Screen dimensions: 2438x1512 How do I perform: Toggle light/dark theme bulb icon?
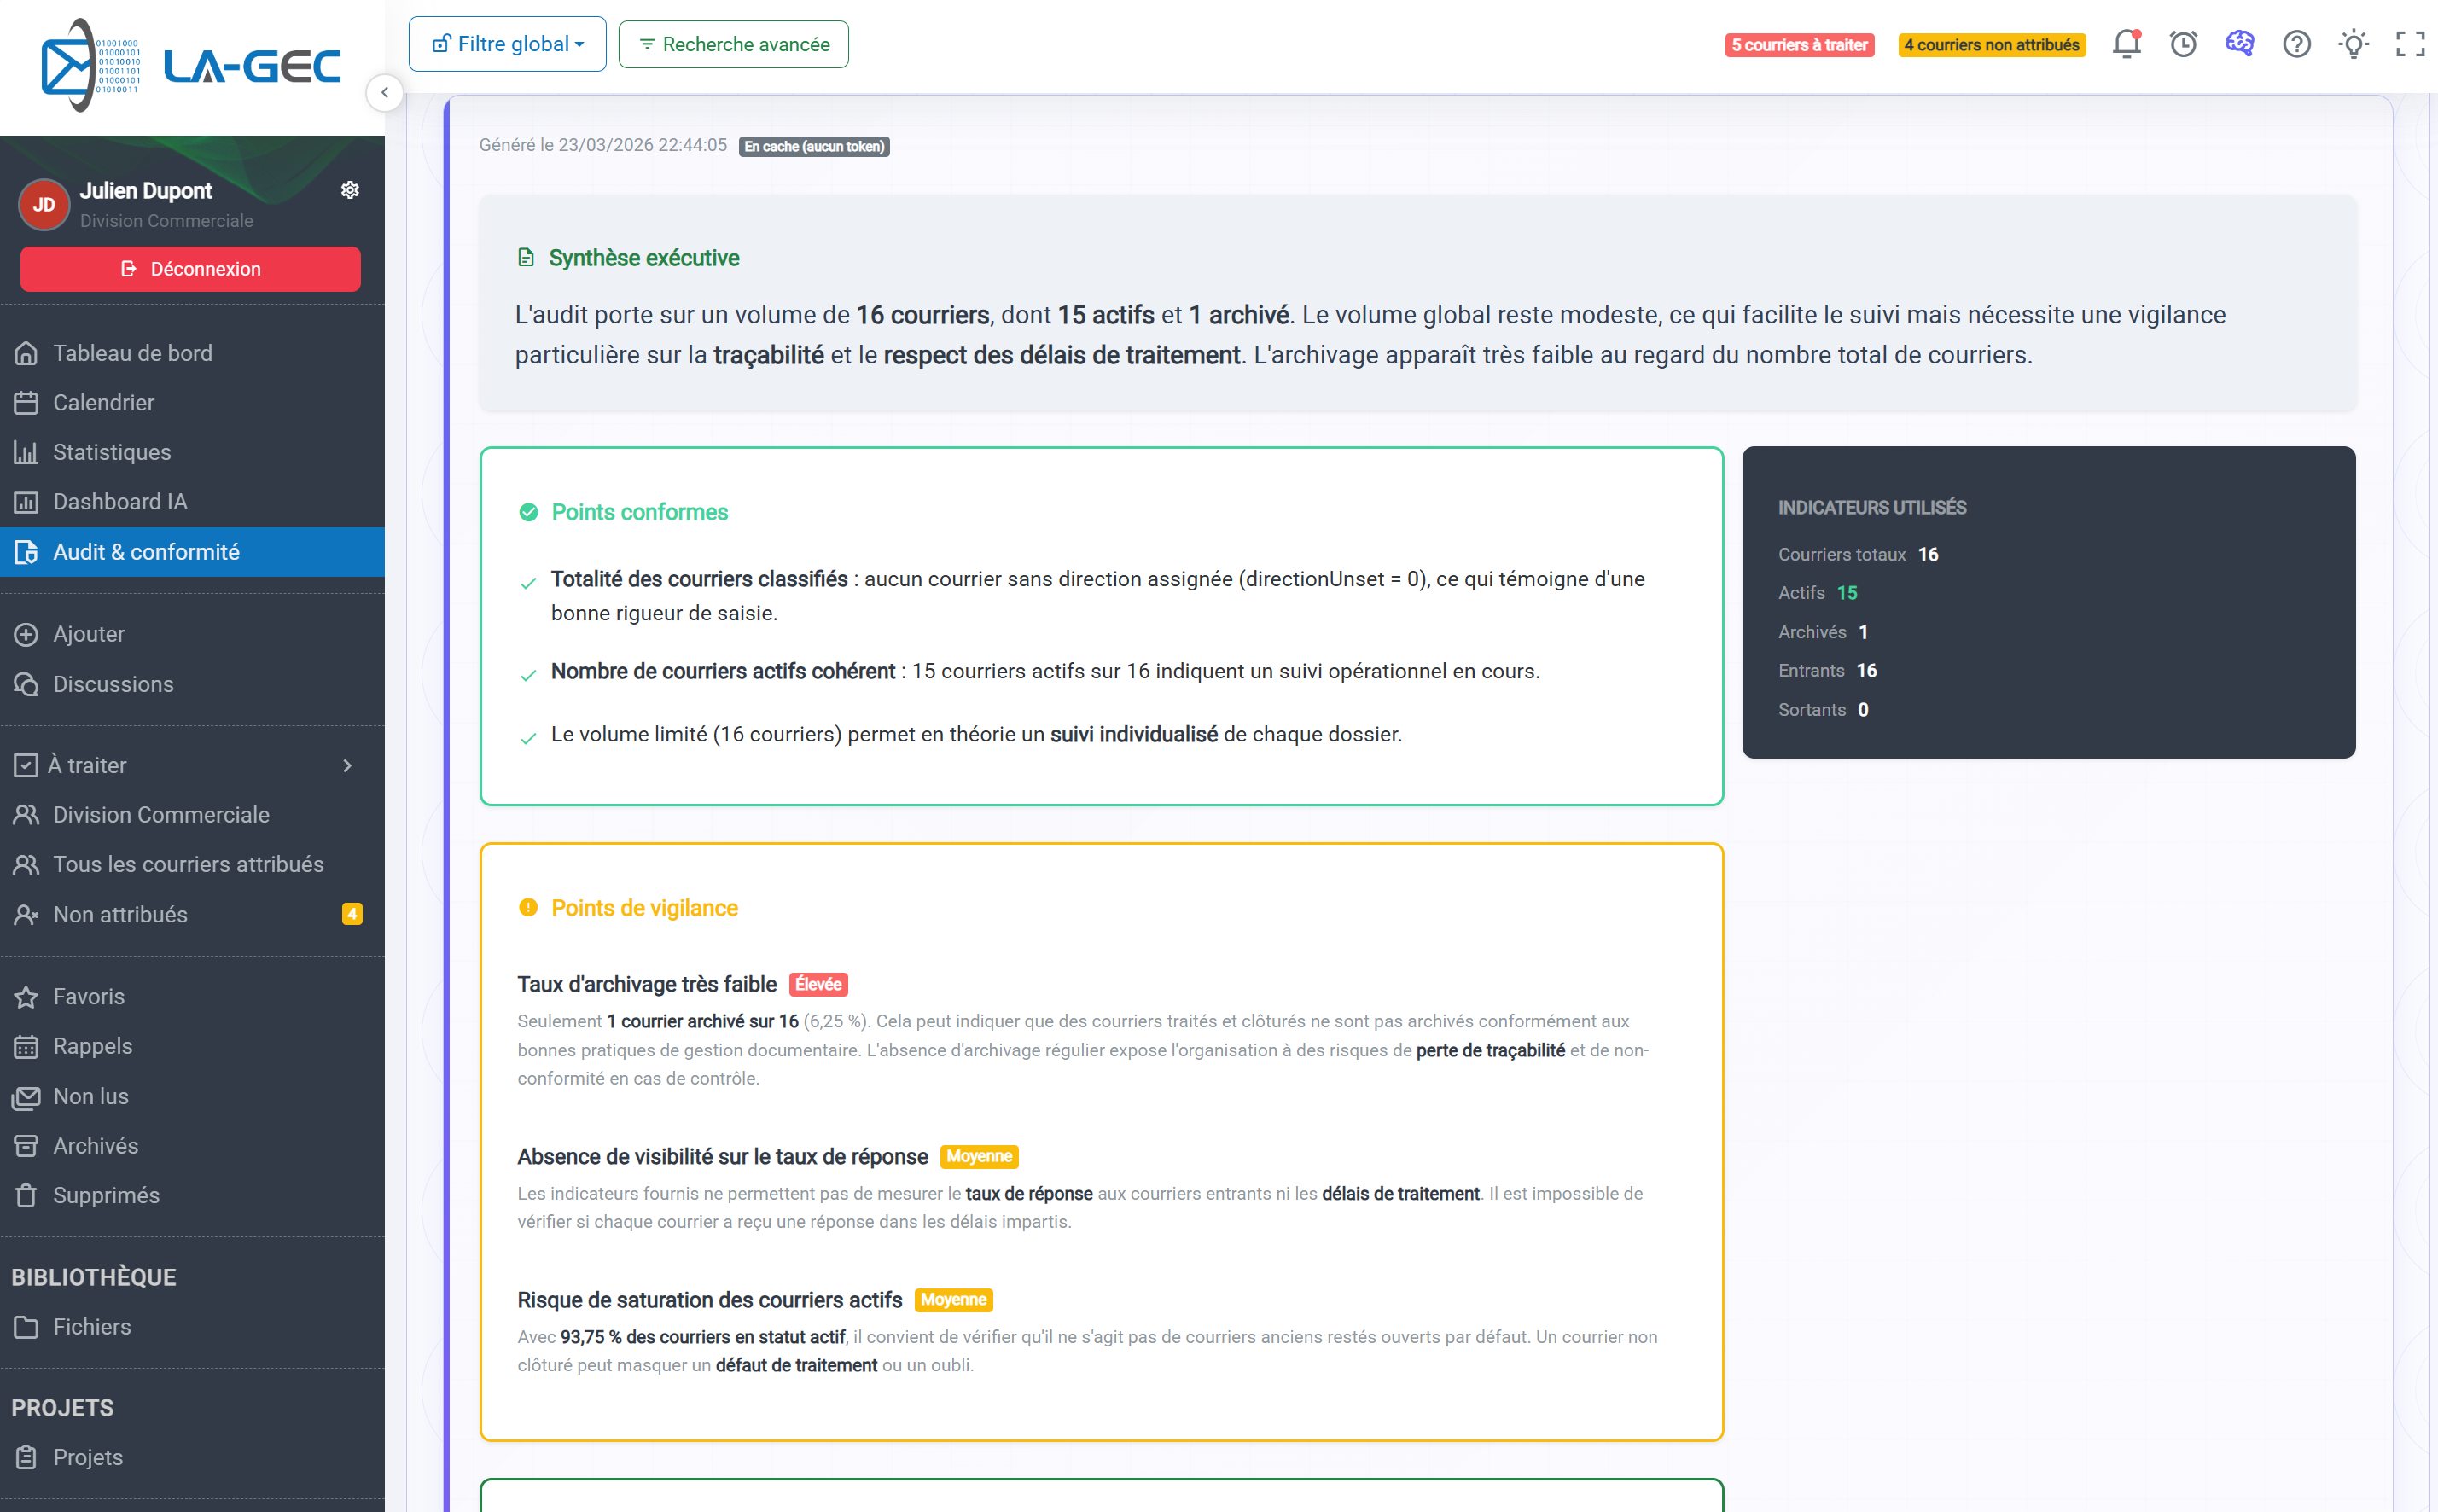pyautogui.click(x=2354, y=44)
